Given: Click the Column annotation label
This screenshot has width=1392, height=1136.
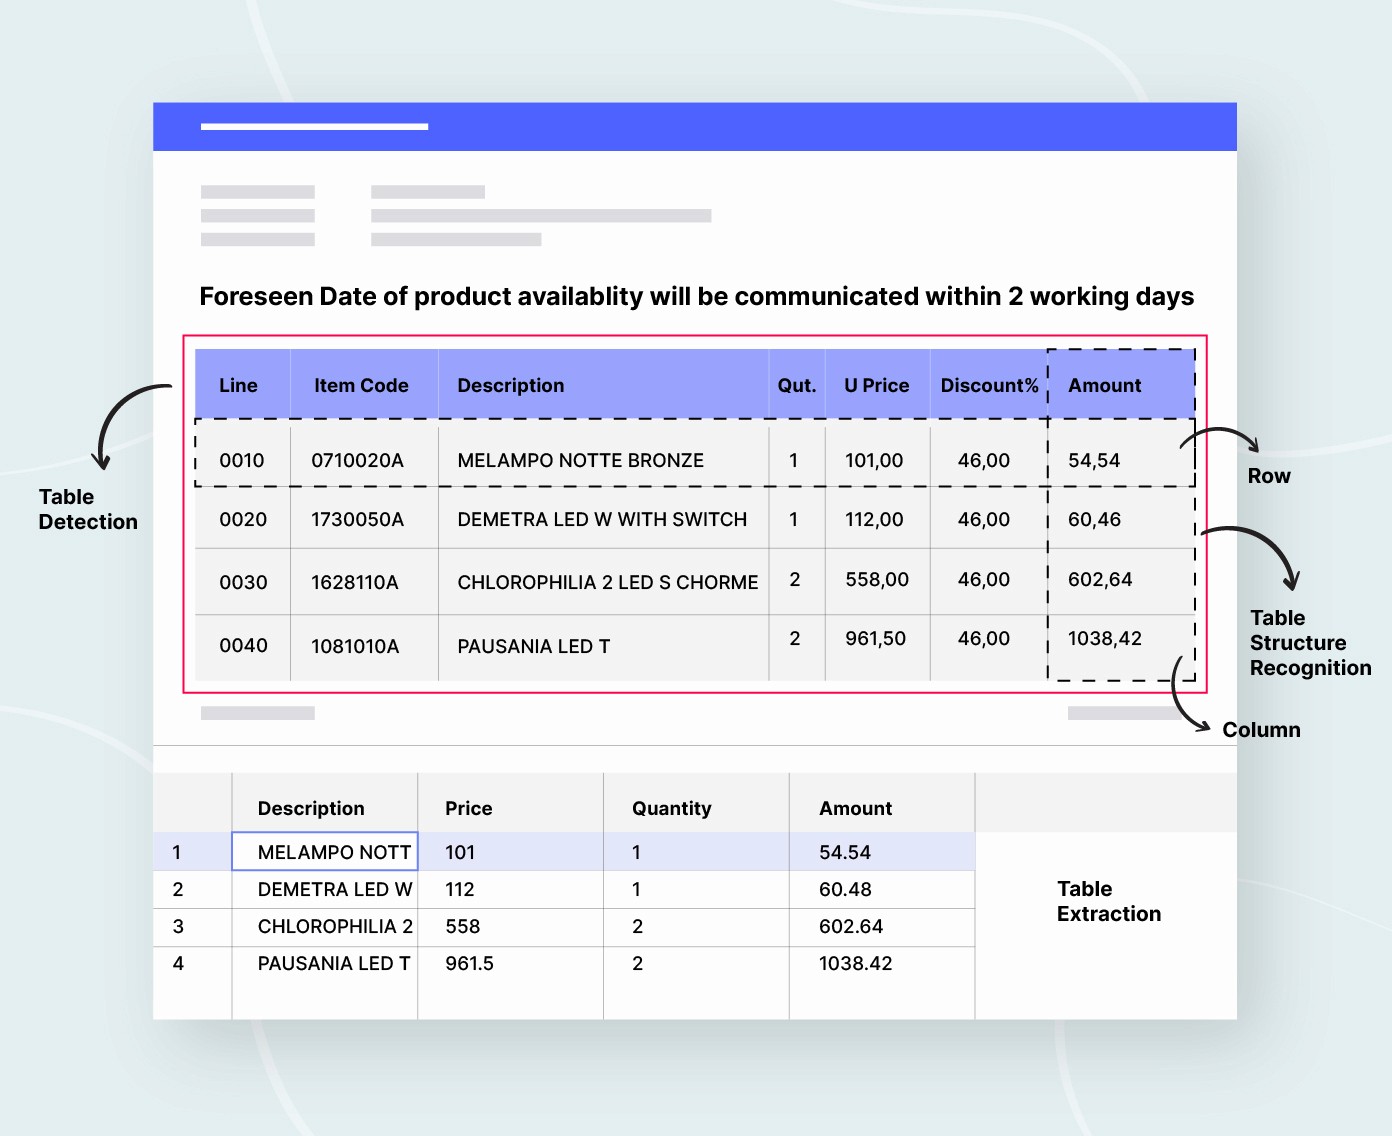Looking at the screenshot, I should [1261, 730].
